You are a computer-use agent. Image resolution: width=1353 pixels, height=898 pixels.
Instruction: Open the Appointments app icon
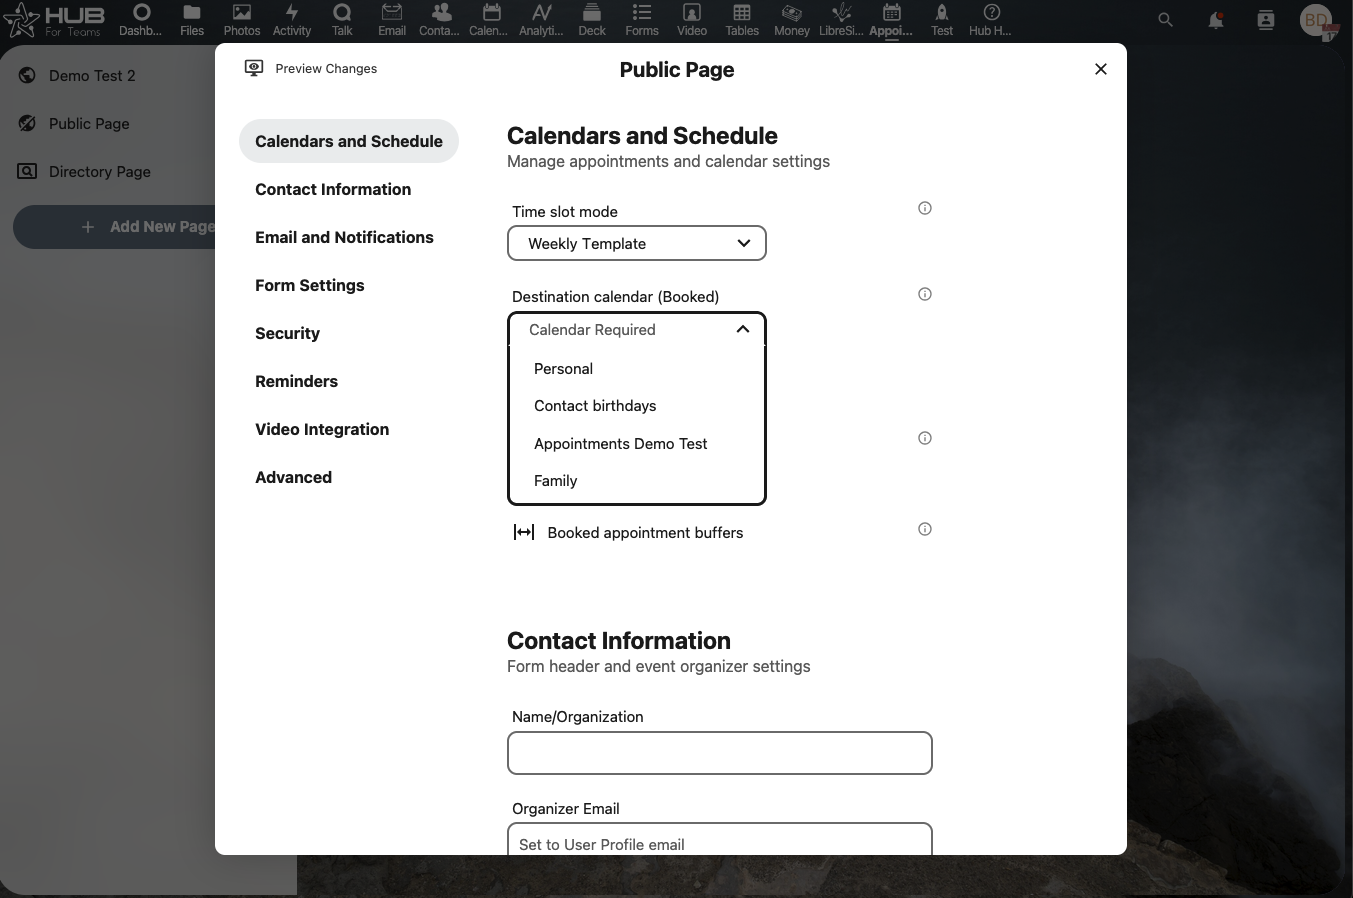pos(891,19)
